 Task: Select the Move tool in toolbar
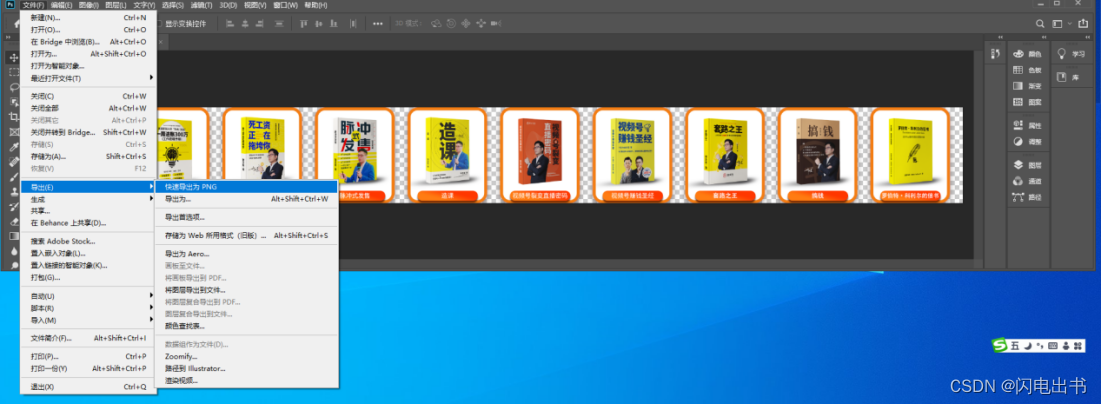[x=13, y=58]
